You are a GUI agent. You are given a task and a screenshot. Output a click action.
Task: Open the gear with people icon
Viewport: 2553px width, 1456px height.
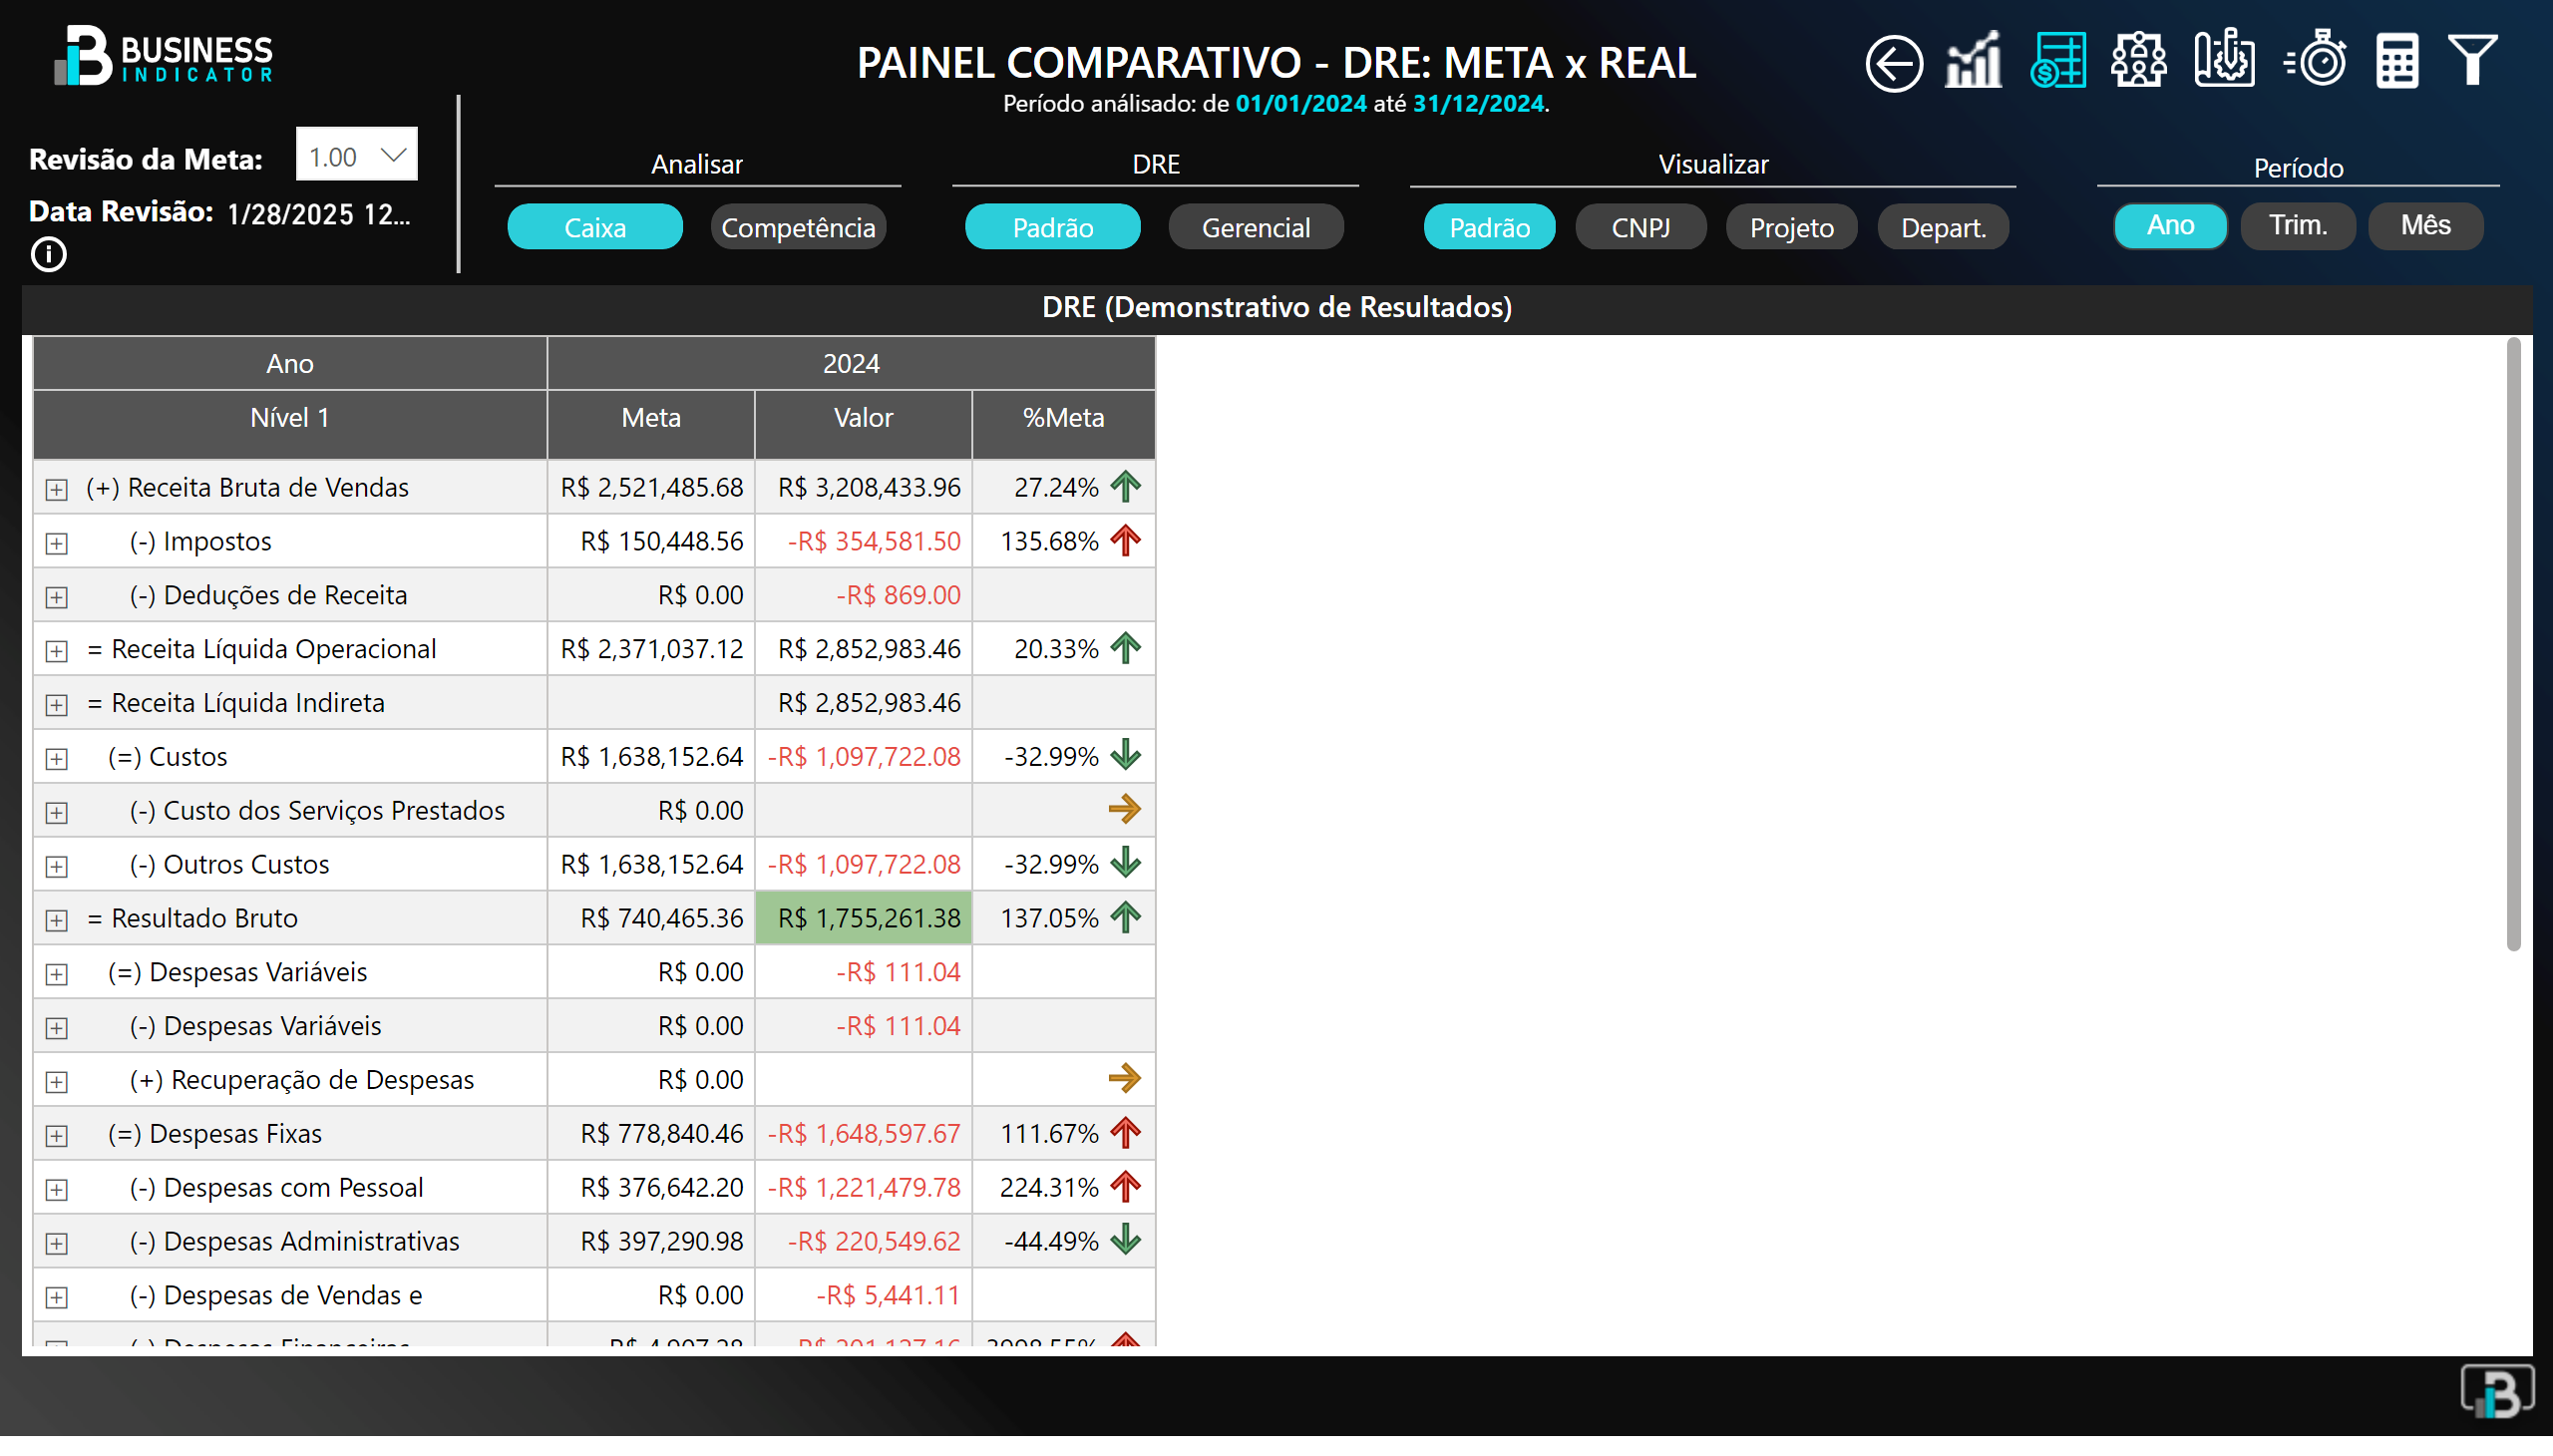tap(2138, 61)
